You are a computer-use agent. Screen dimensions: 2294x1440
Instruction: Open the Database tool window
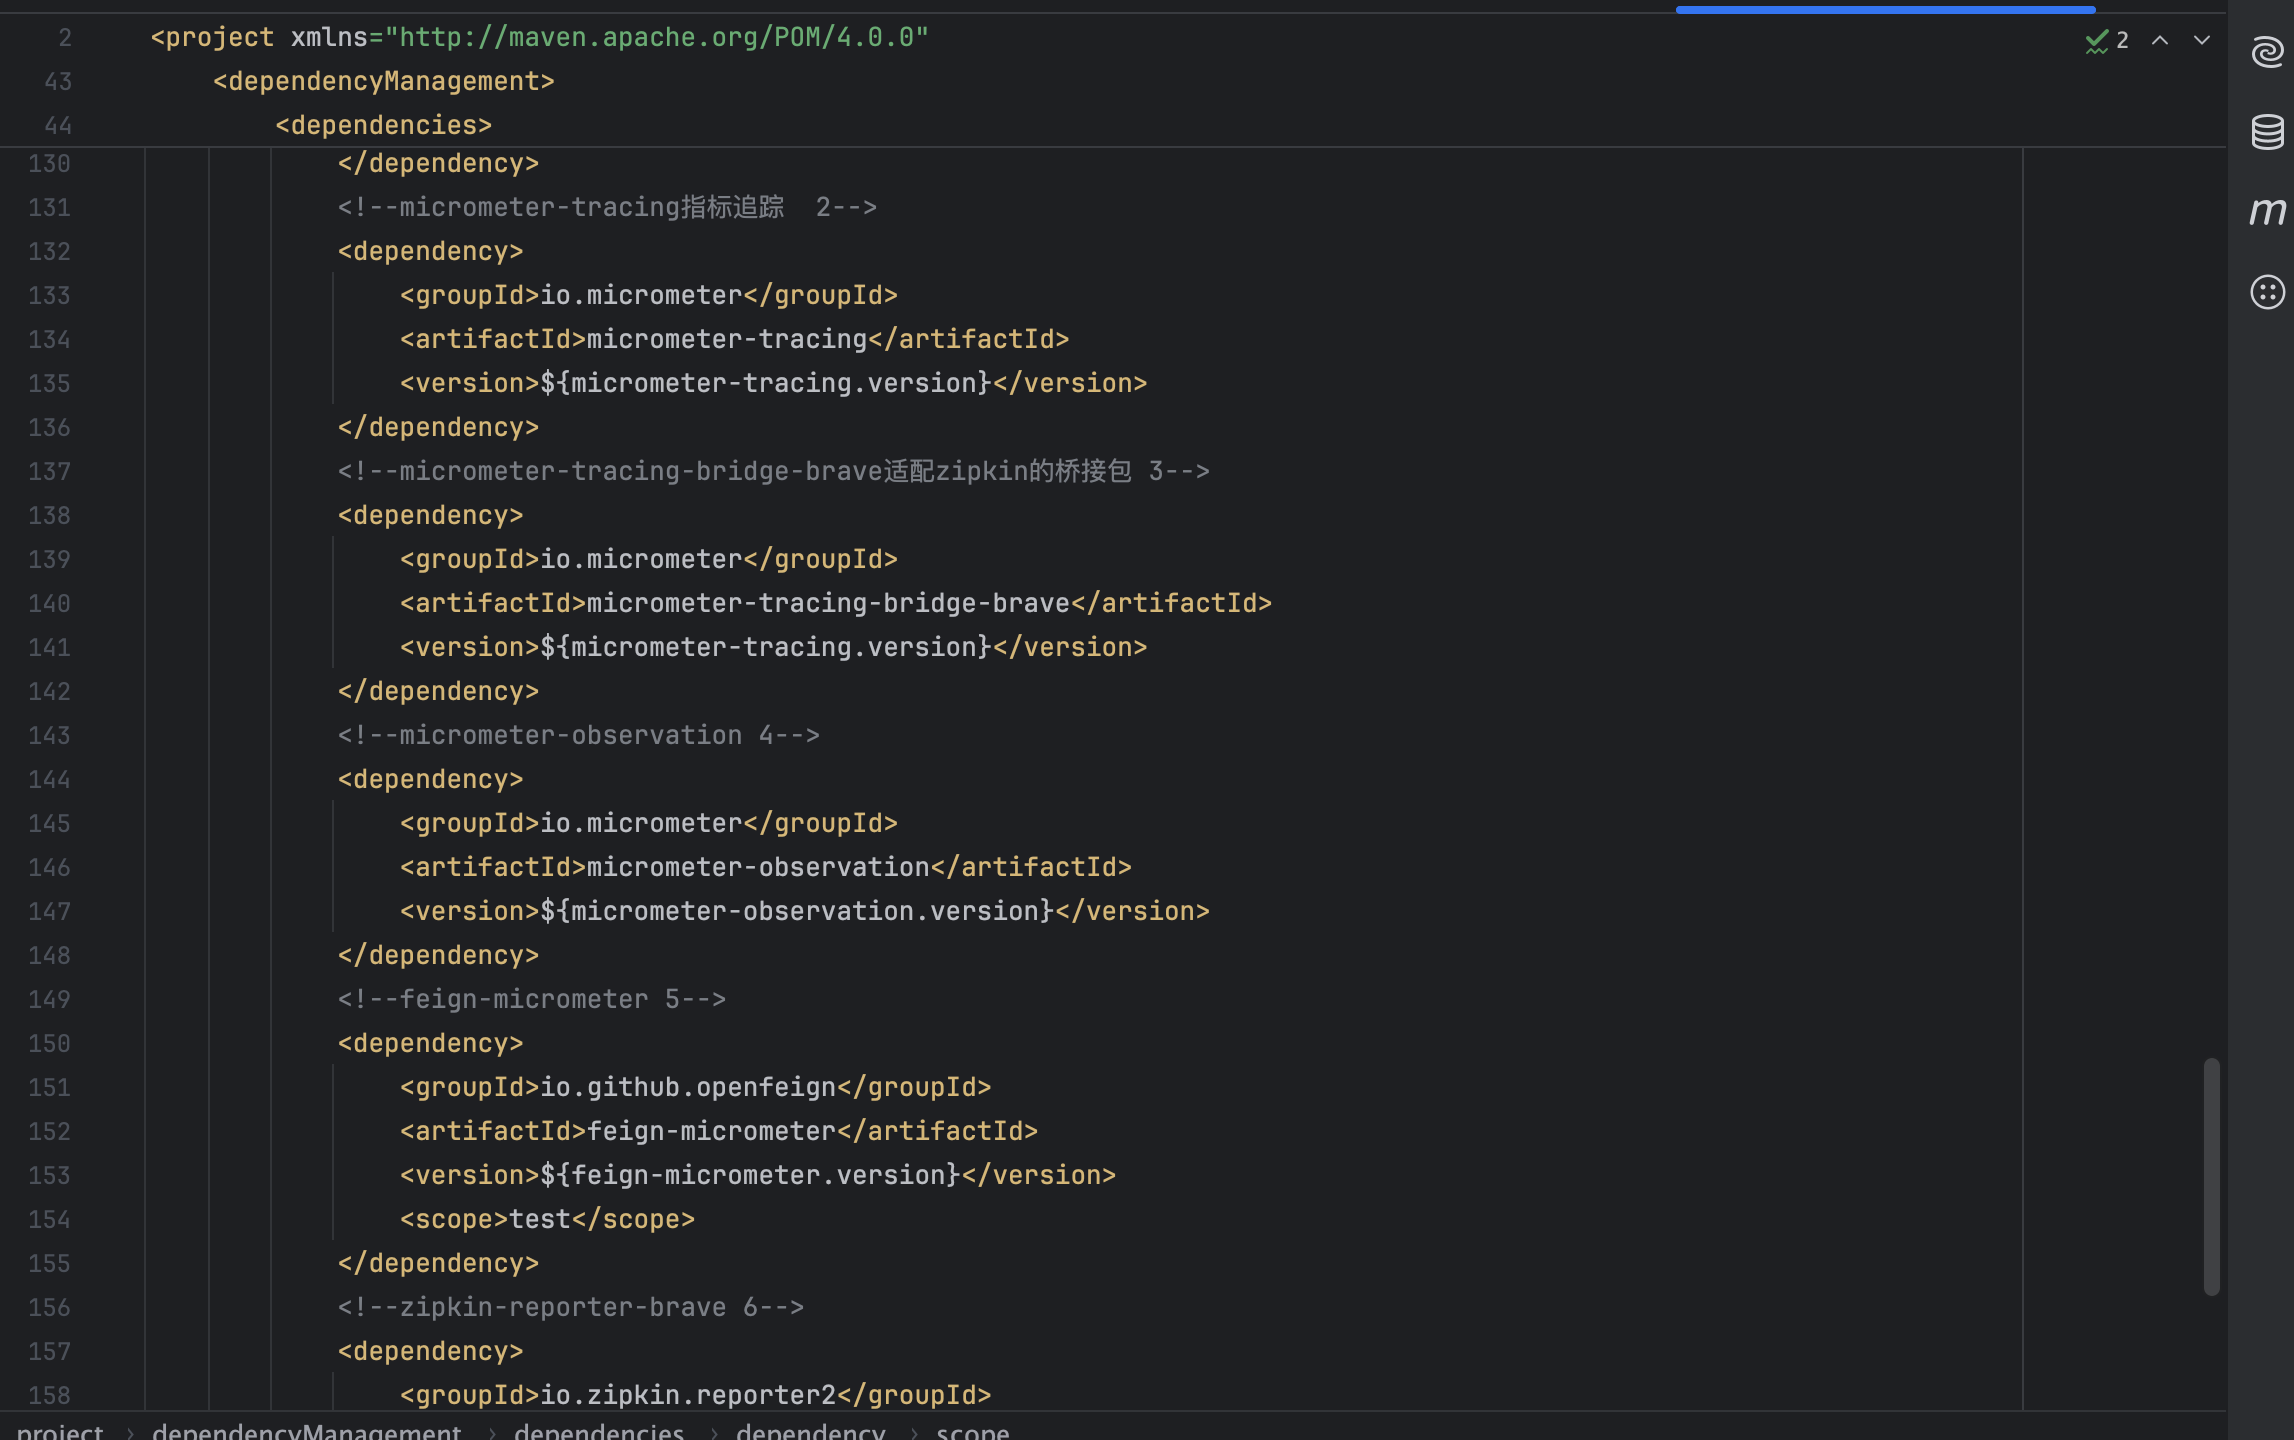point(2266,131)
